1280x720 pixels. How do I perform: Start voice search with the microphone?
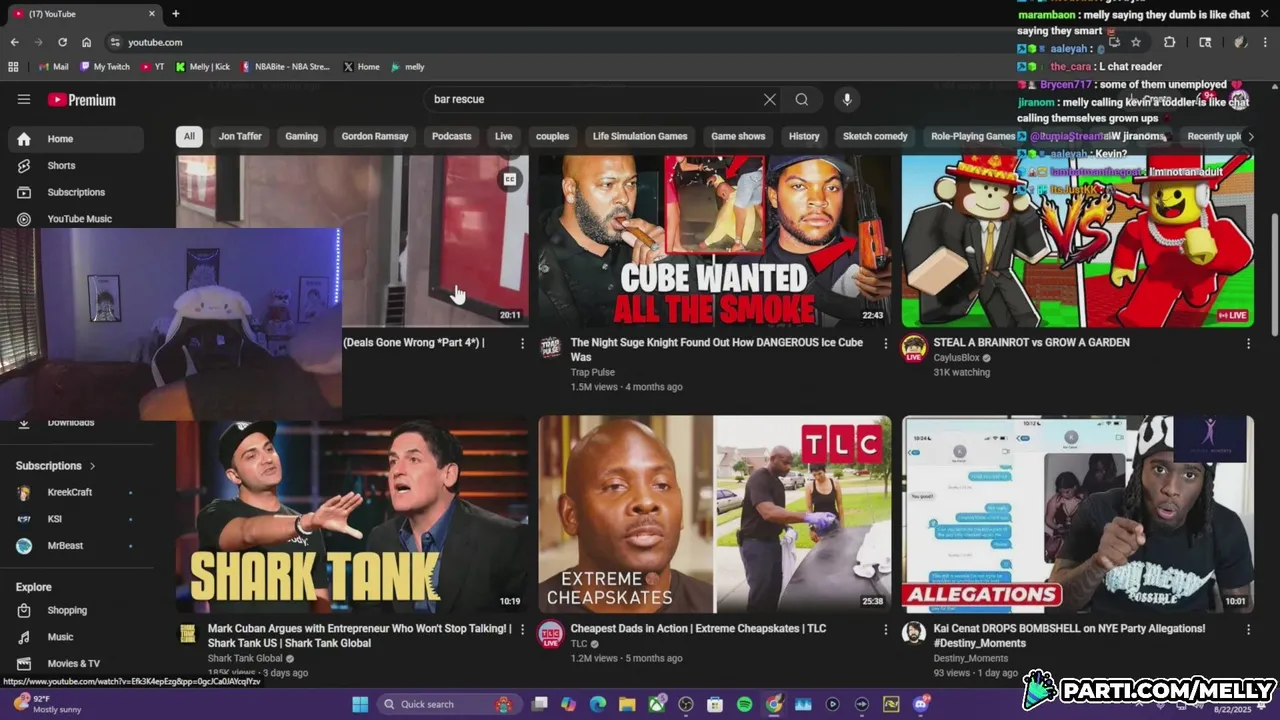(847, 99)
